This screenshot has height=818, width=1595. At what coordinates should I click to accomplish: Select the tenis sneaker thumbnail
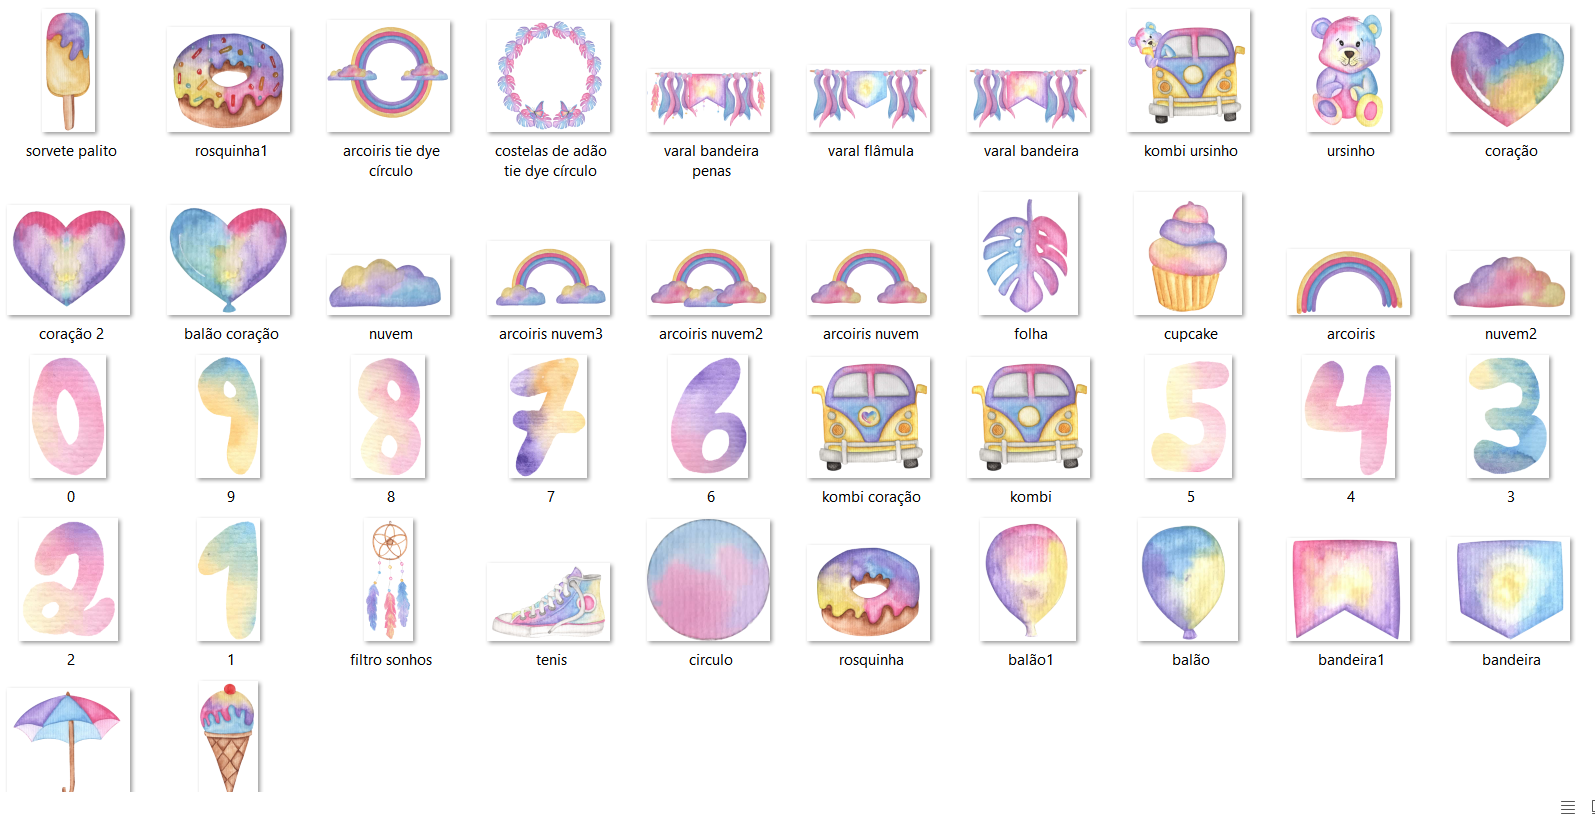549,602
